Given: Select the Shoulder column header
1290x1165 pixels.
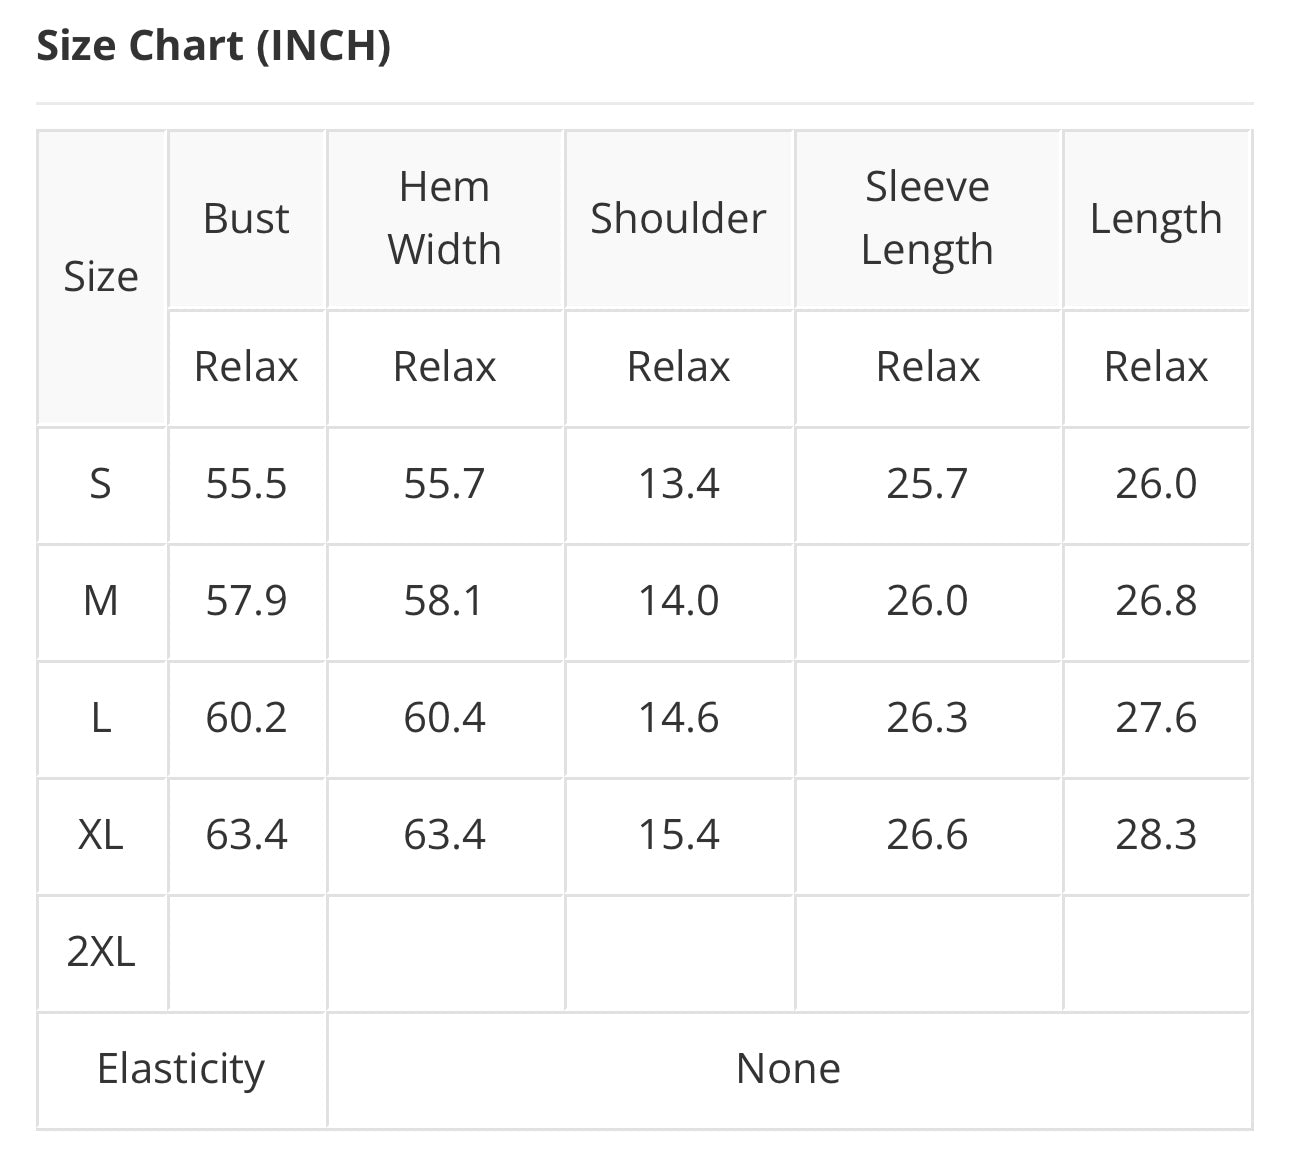Looking at the screenshot, I should pos(678,219).
